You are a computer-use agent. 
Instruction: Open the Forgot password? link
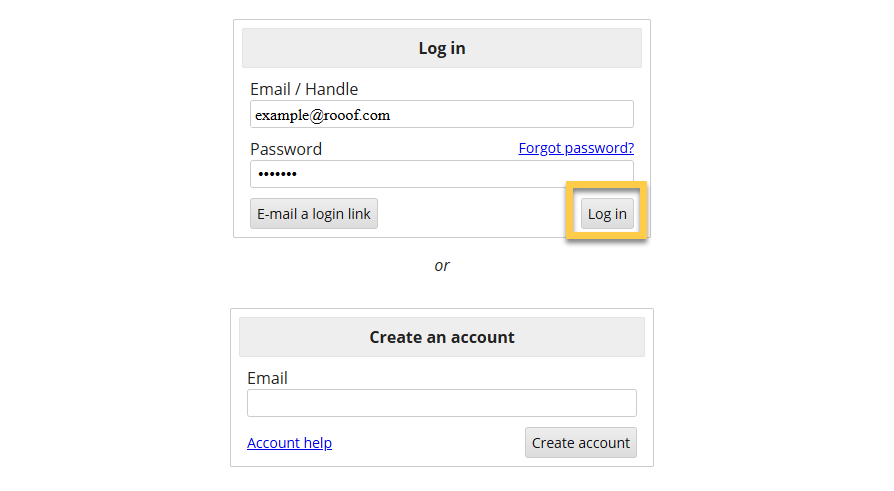(x=576, y=148)
